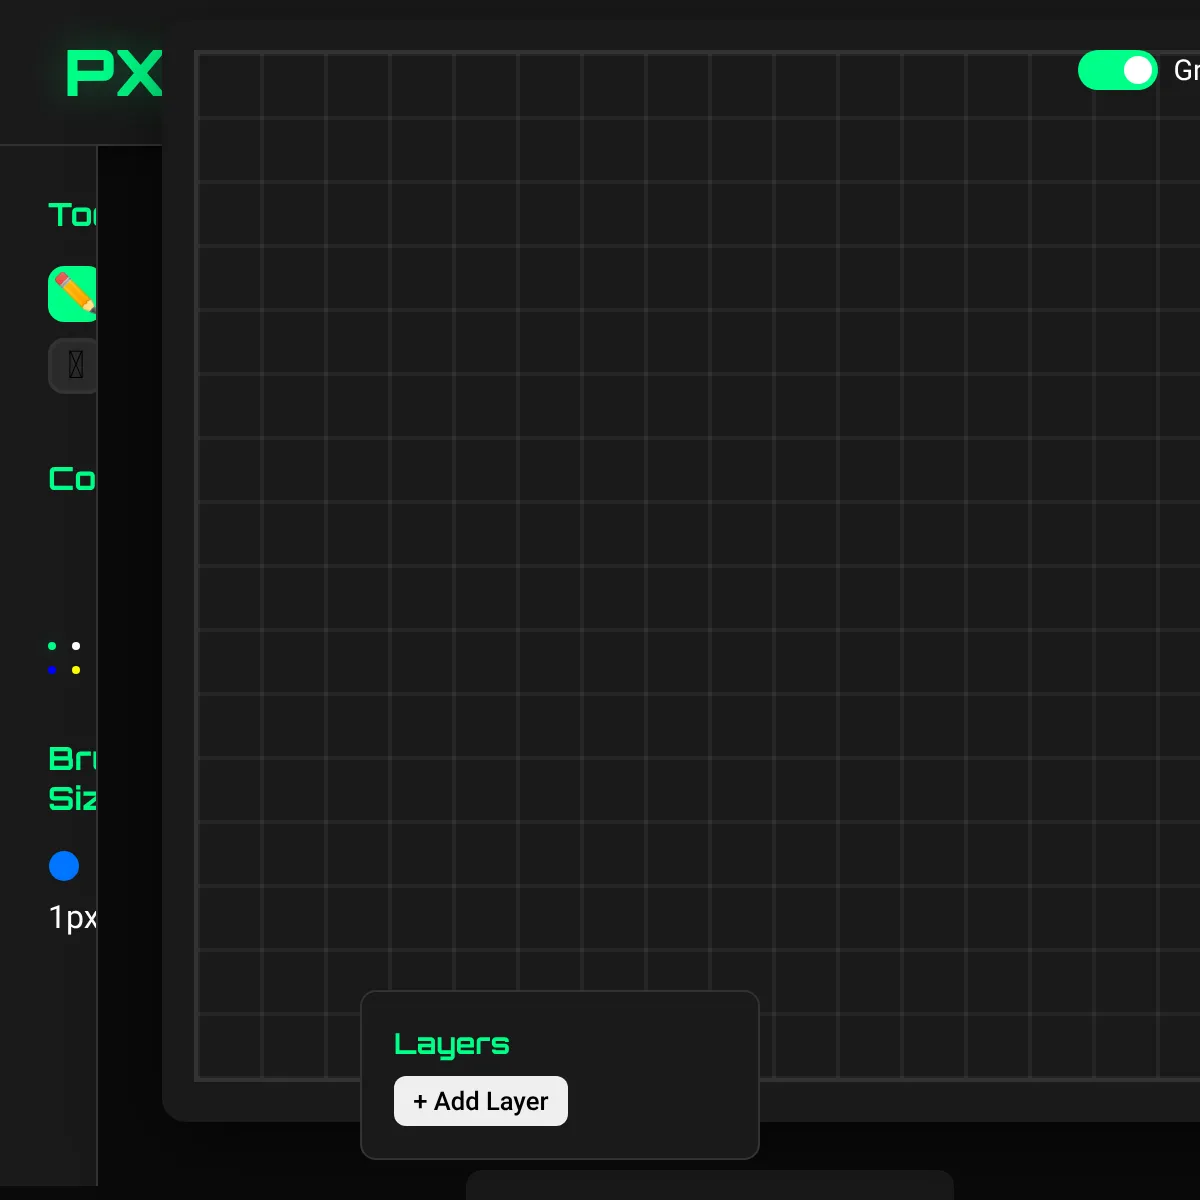
Task: Select the white color swatch
Action: coord(75,645)
